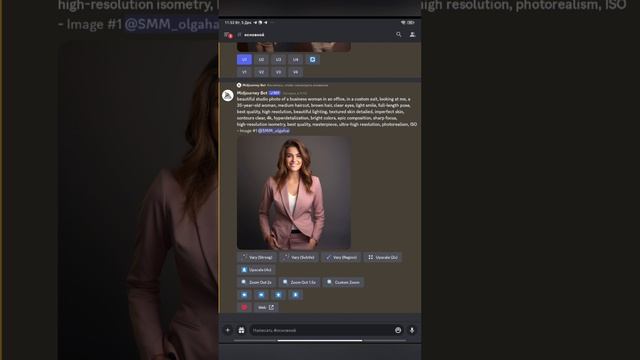Click the Vary (Strong) button
The height and width of the screenshot is (360, 640).
click(257, 258)
